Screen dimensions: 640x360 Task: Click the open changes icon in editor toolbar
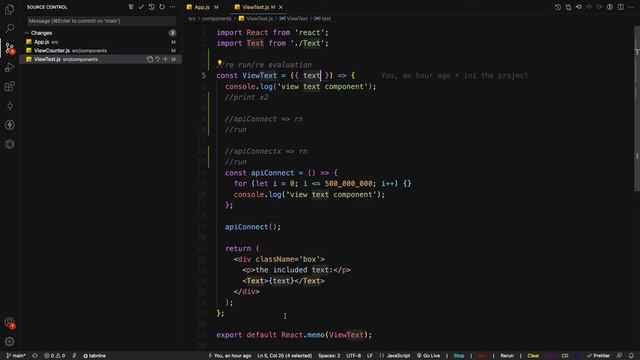pos(568,7)
